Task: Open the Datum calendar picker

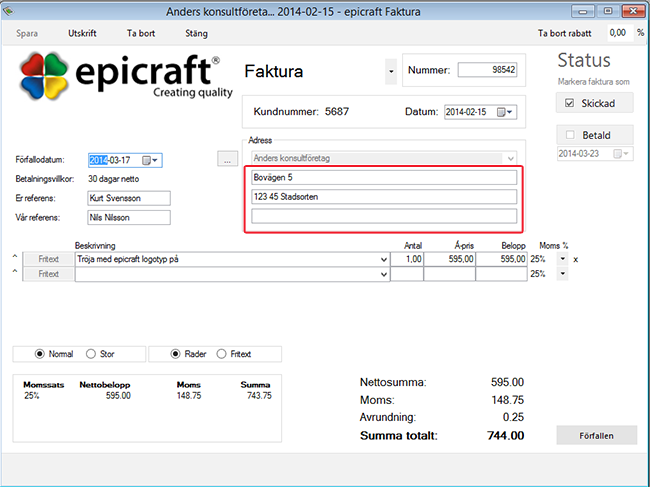Action: coord(505,112)
